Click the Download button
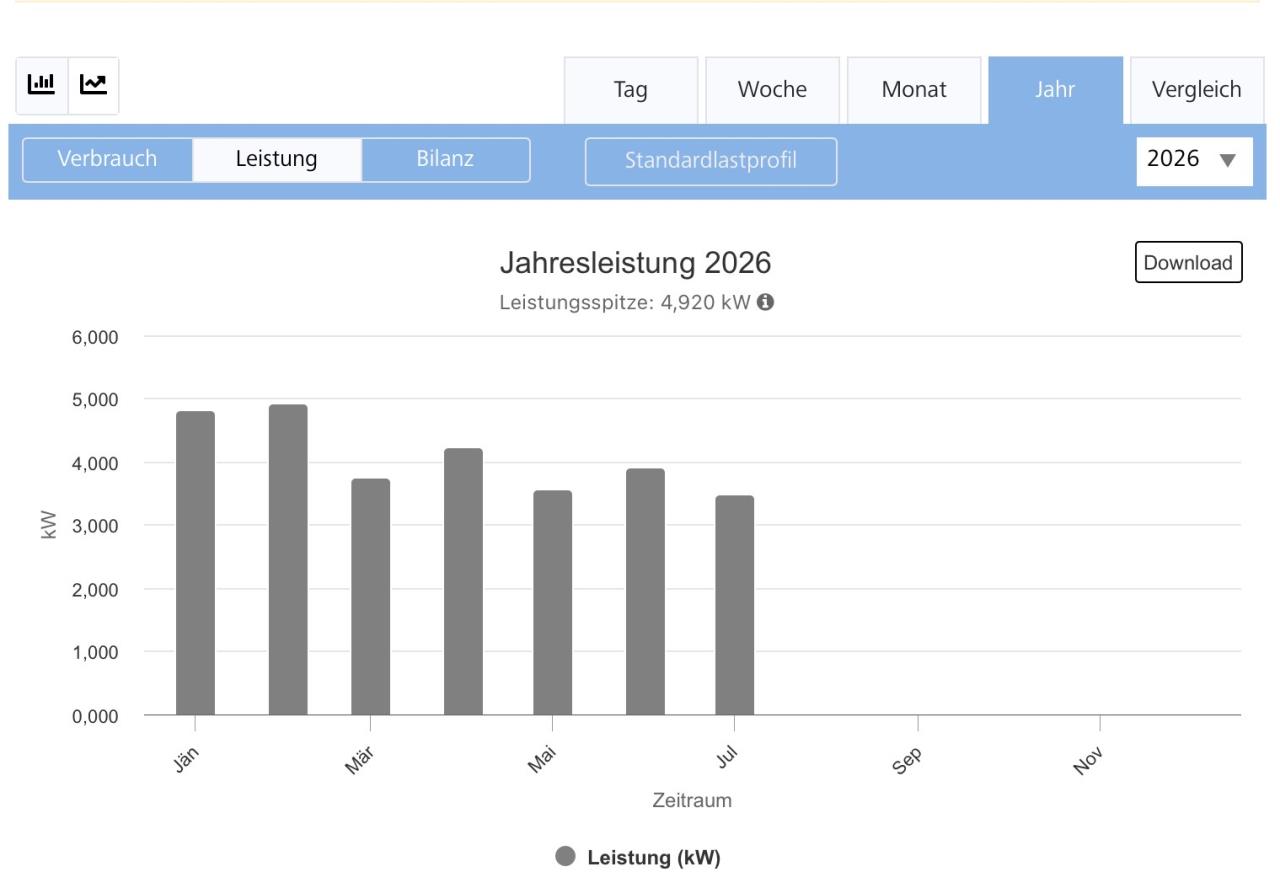The height and width of the screenshot is (888, 1280). click(1188, 263)
